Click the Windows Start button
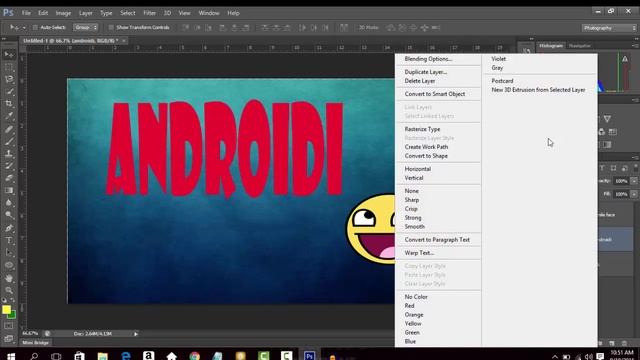The image size is (640, 360). pyautogui.click(x=11, y=356)
